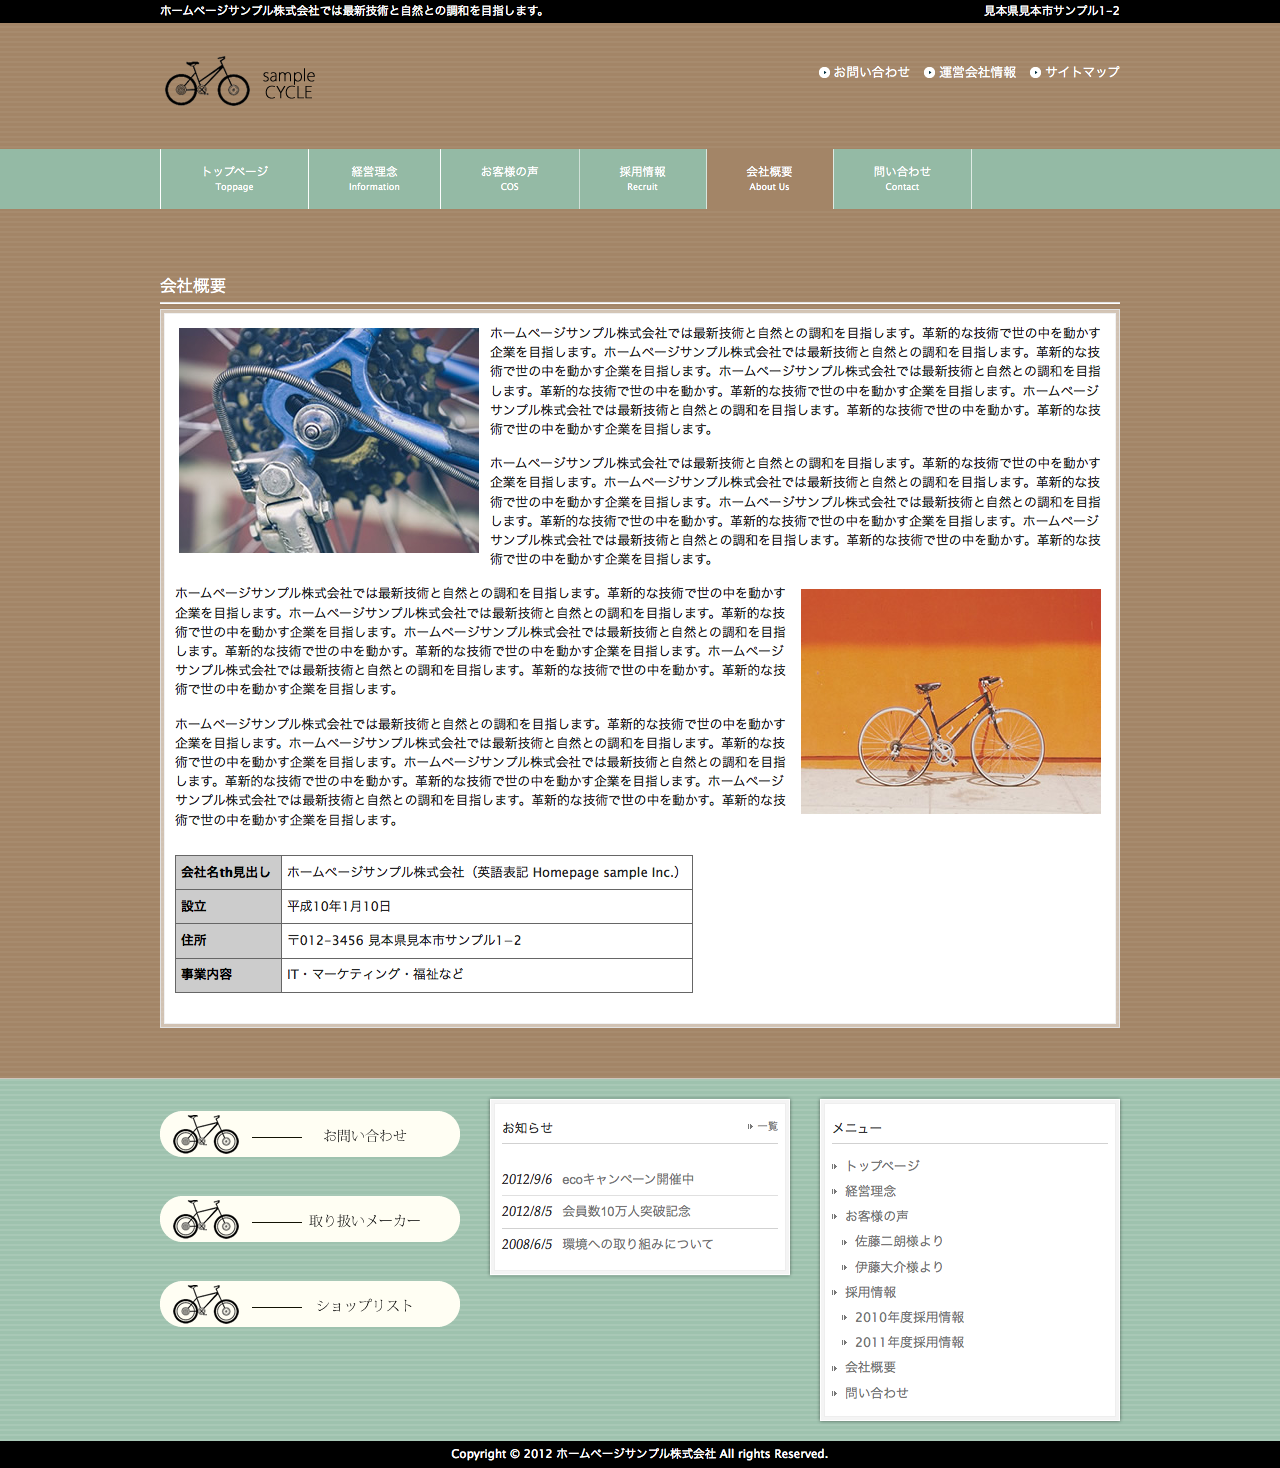This screenshot has width=1280, height=1468.
Task: Go to お客様の声 COS nav item
Action: [x=509, y=178]
